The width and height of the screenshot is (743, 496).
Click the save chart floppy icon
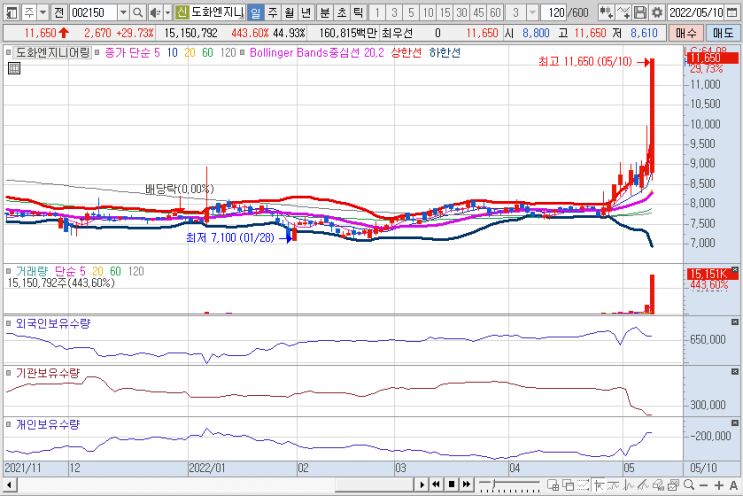(640, 13)
